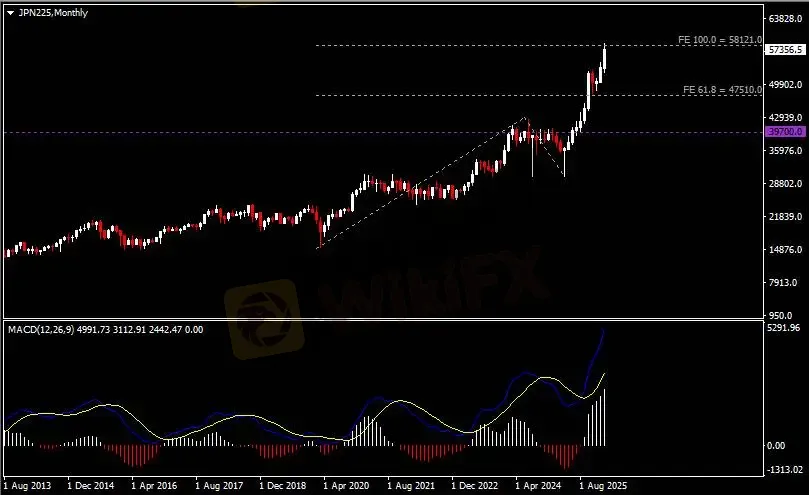Click the 63828.0 price axis label
The height and width of the screenshot is (495, 809).
tap(785, 19)
